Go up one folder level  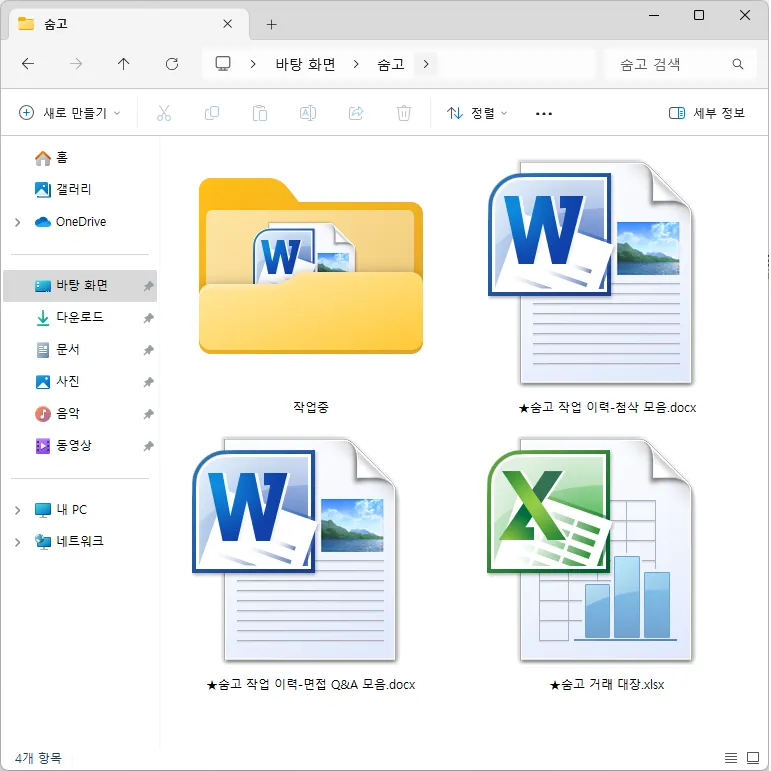coord(123,64)
